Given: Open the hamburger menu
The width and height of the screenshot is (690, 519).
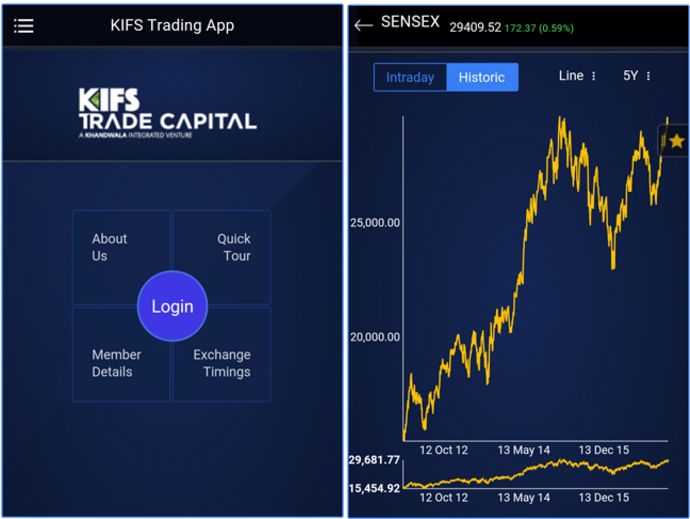Looking at the screenshot, I should [x=24, y=26].
